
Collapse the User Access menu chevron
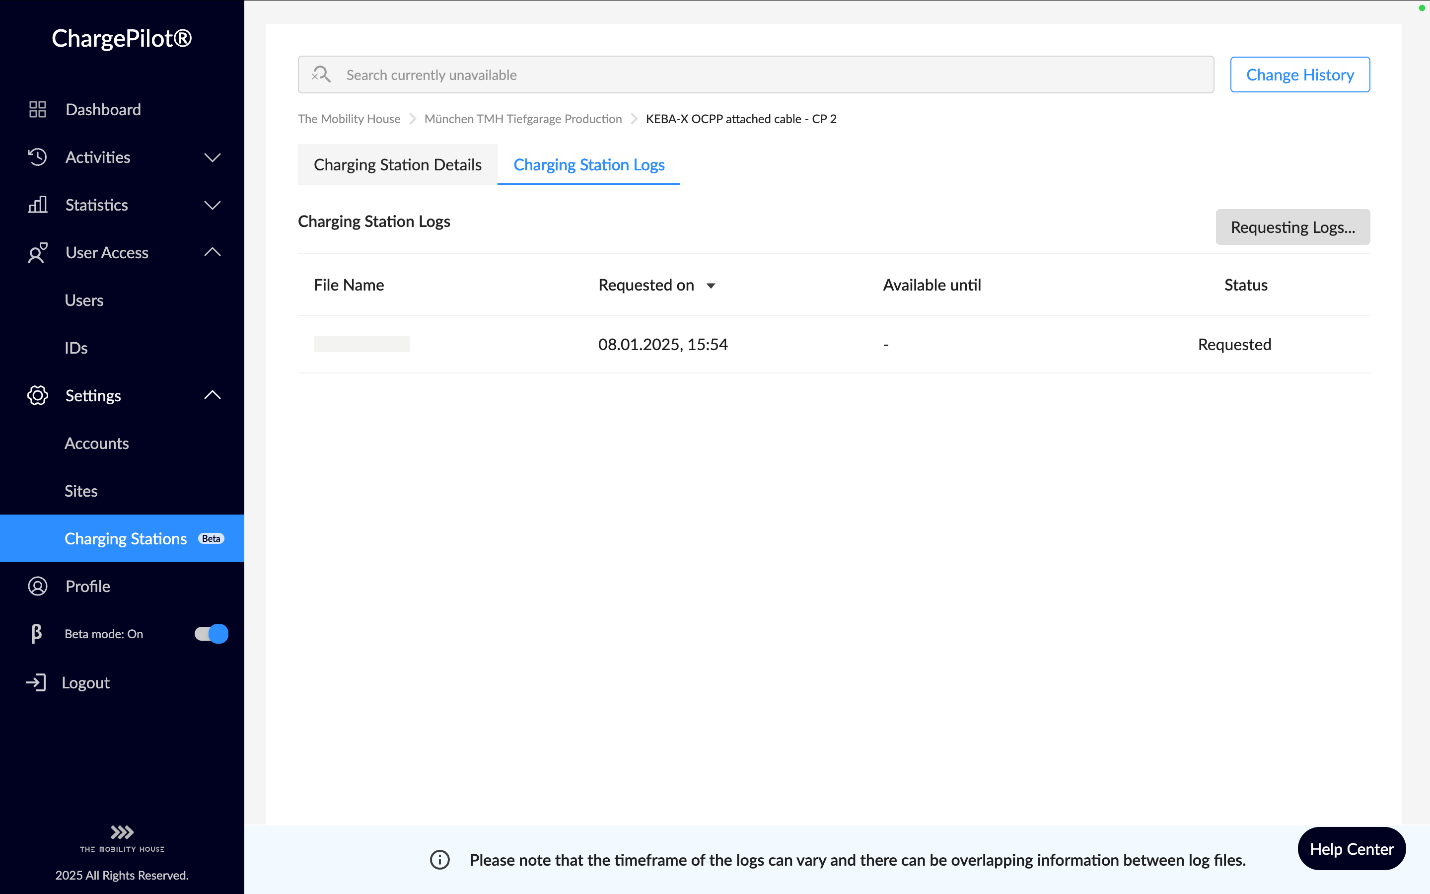coord(212,252)
